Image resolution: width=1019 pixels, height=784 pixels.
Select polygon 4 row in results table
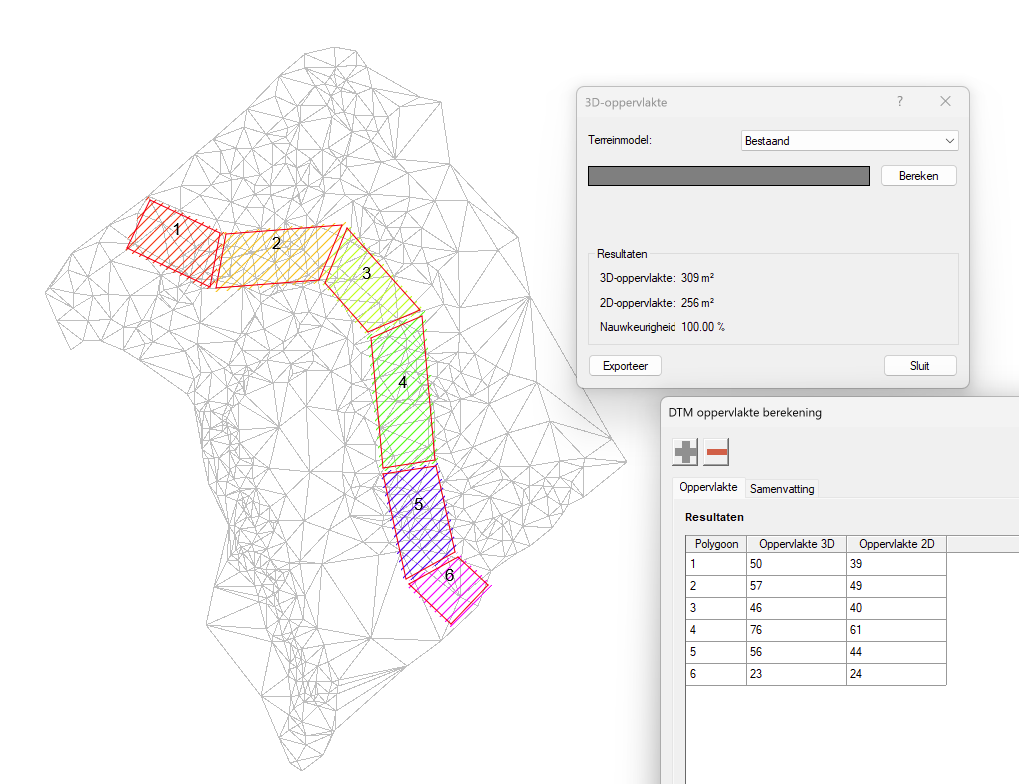click(x=816, y=630)
